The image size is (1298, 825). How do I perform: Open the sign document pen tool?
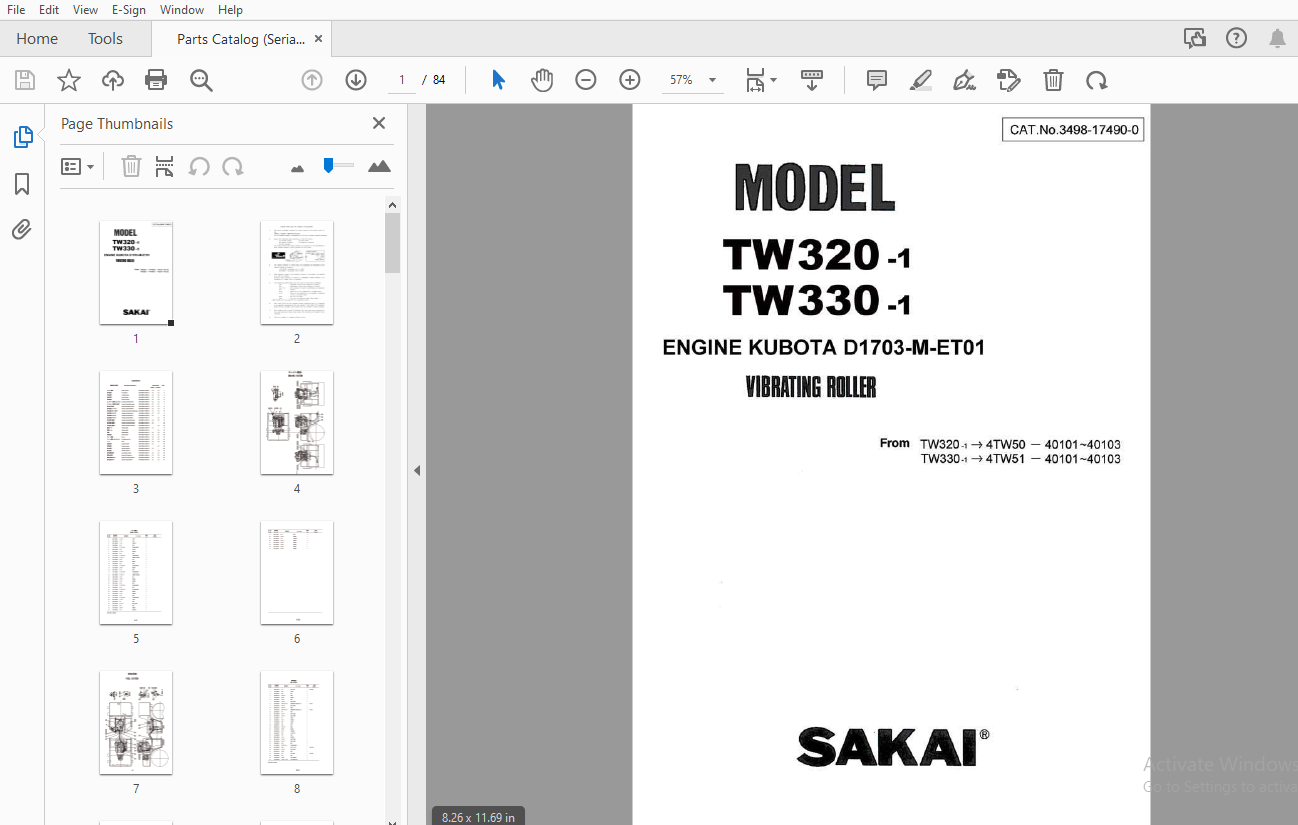[965, 80]
